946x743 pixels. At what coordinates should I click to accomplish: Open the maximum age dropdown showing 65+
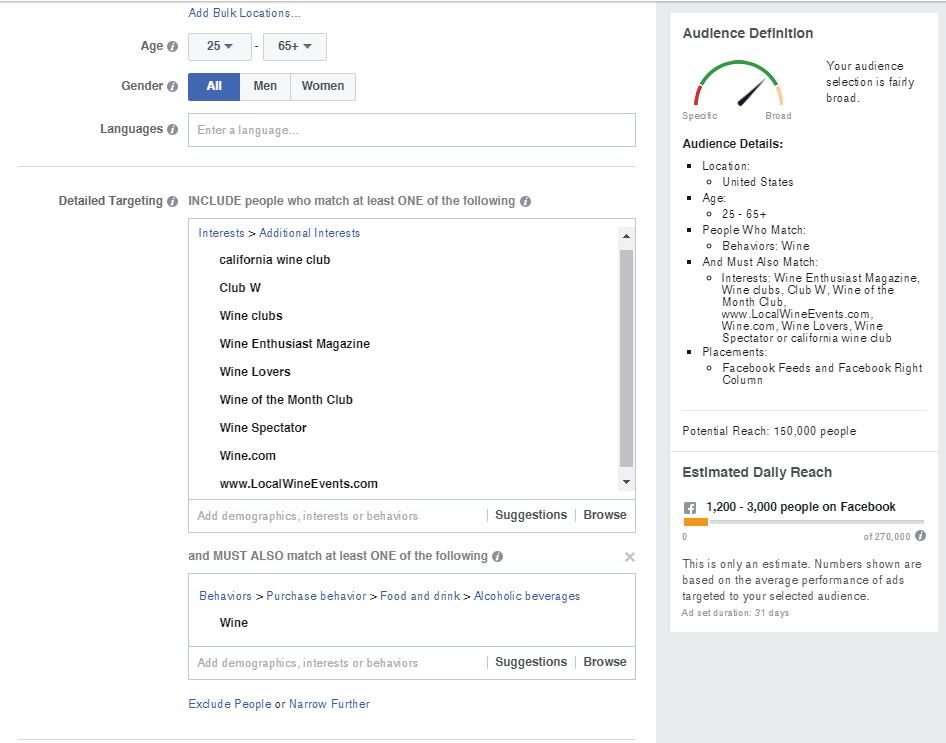pyautogui.click(x=294, y=46)
